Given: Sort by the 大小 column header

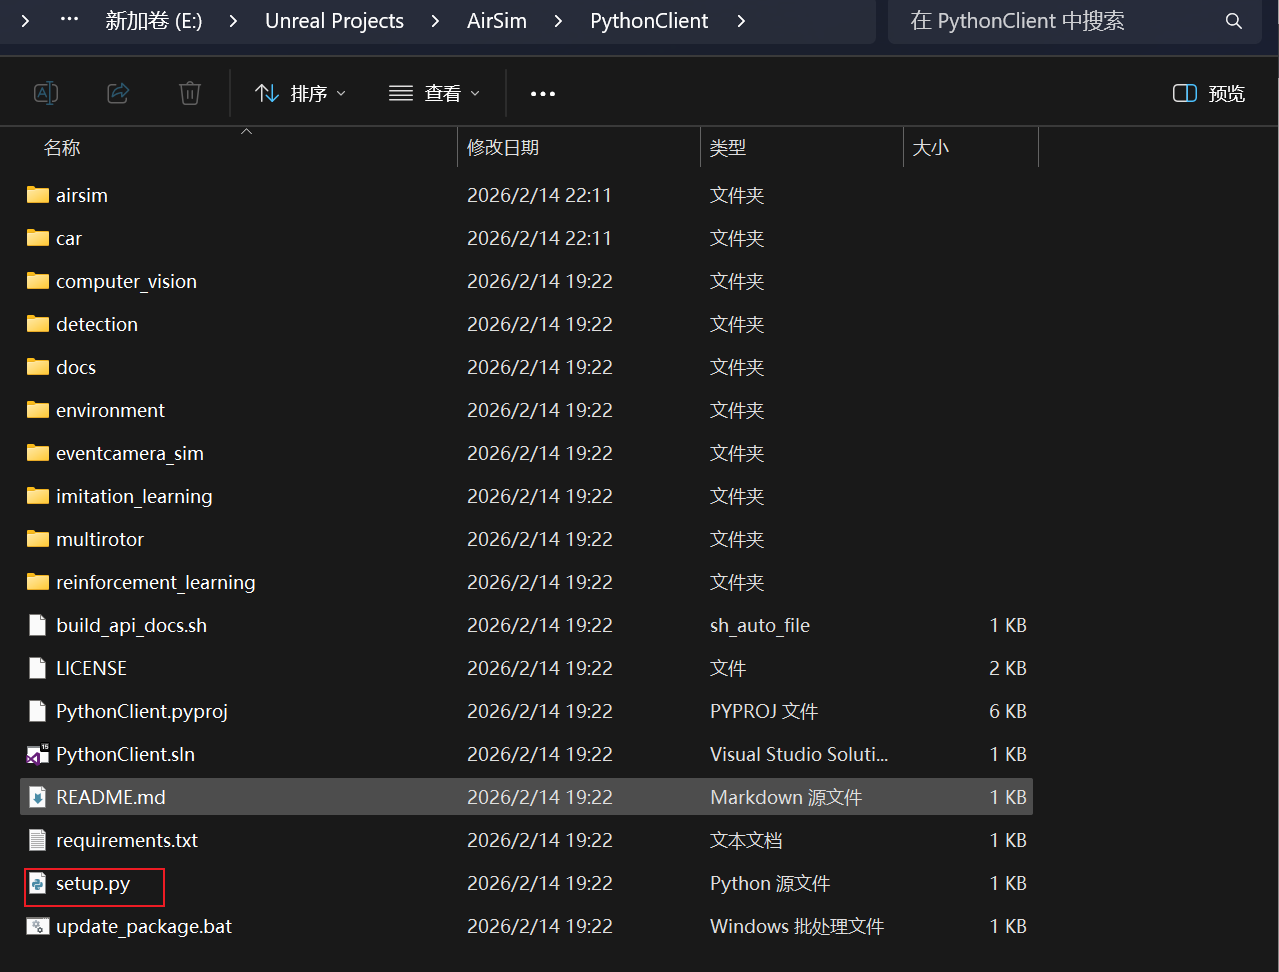Looking at the screenshot, I should 931,148.
